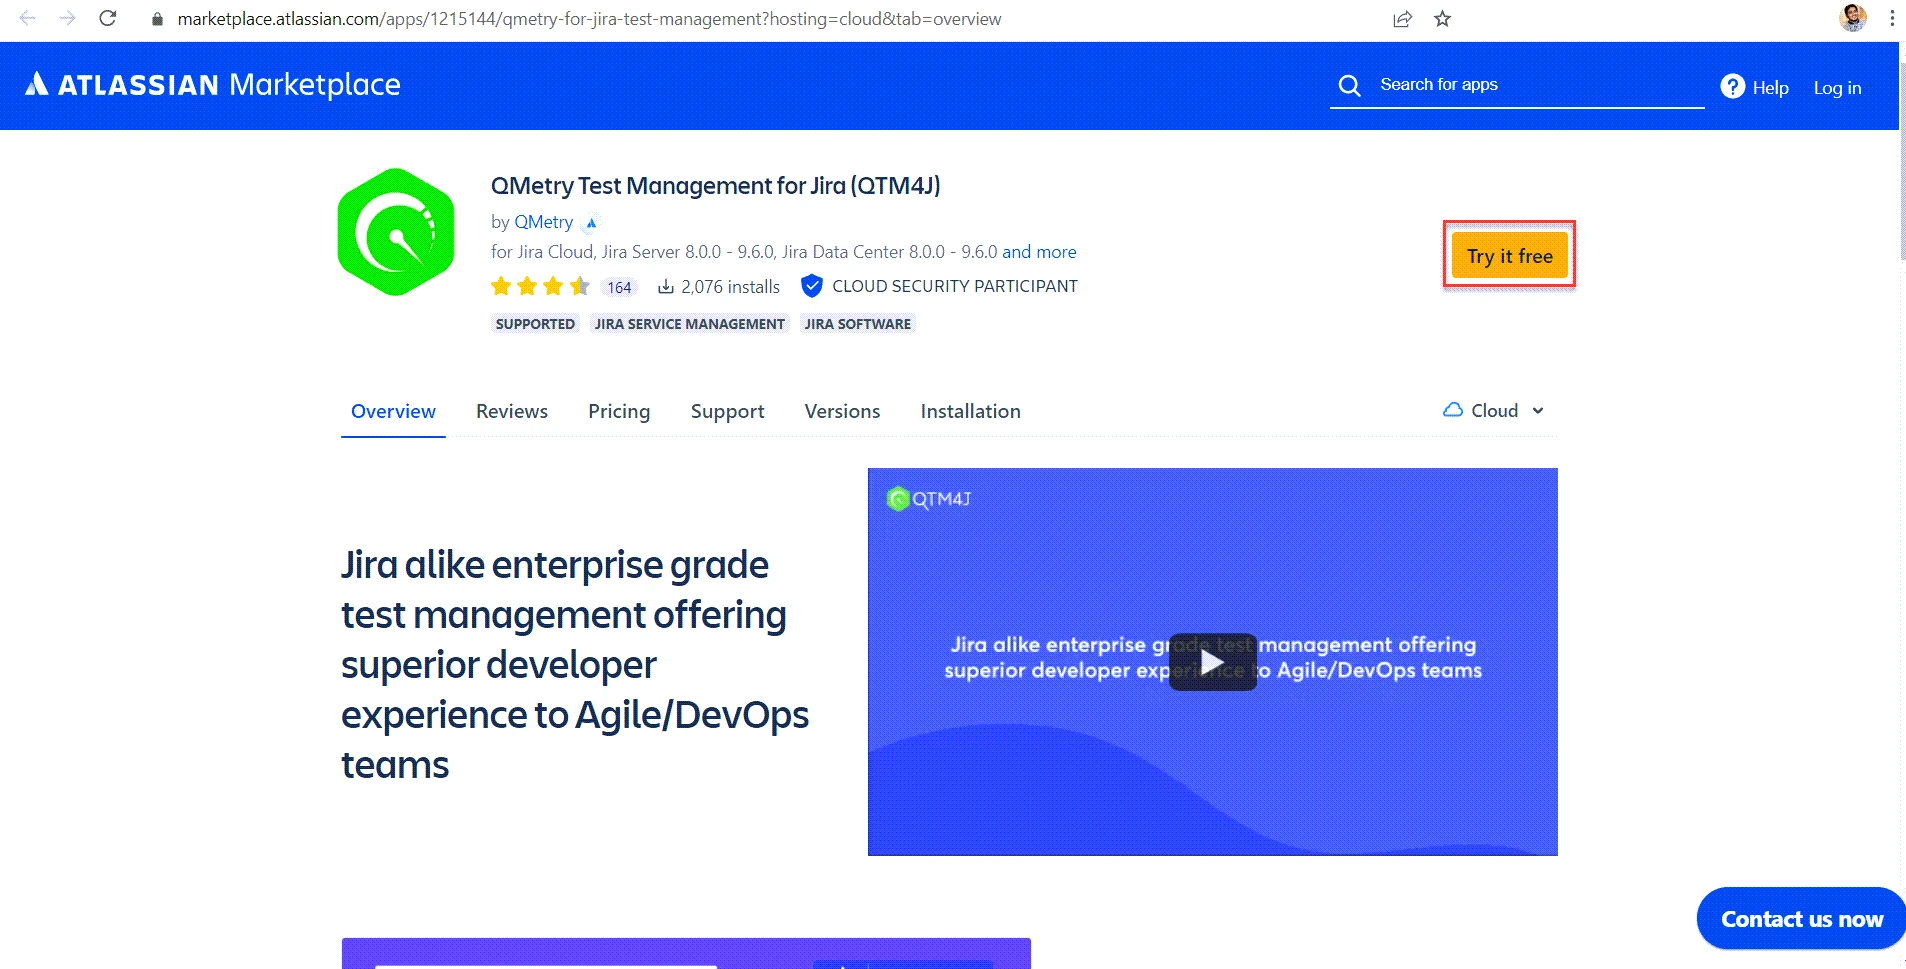Click the Try it free button
The width and height of the screenshot is (1906, 969).
1509,256
